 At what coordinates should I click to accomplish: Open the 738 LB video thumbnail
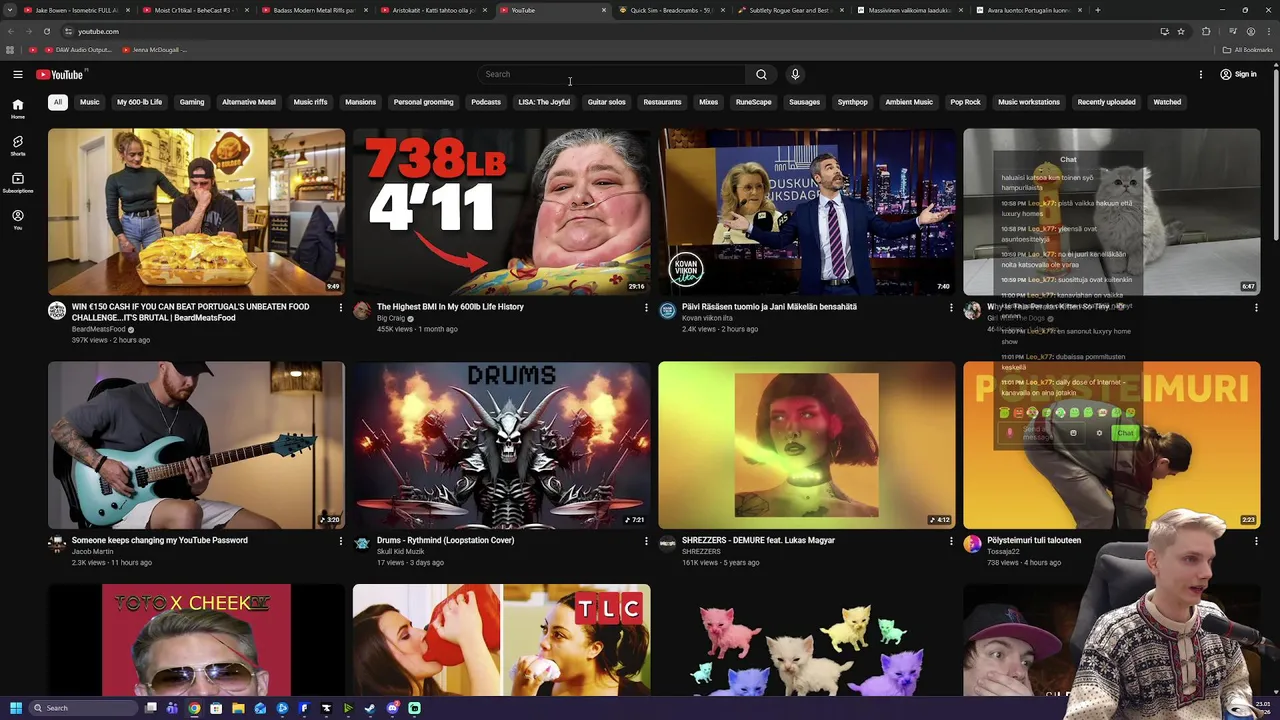pos(501,212)
